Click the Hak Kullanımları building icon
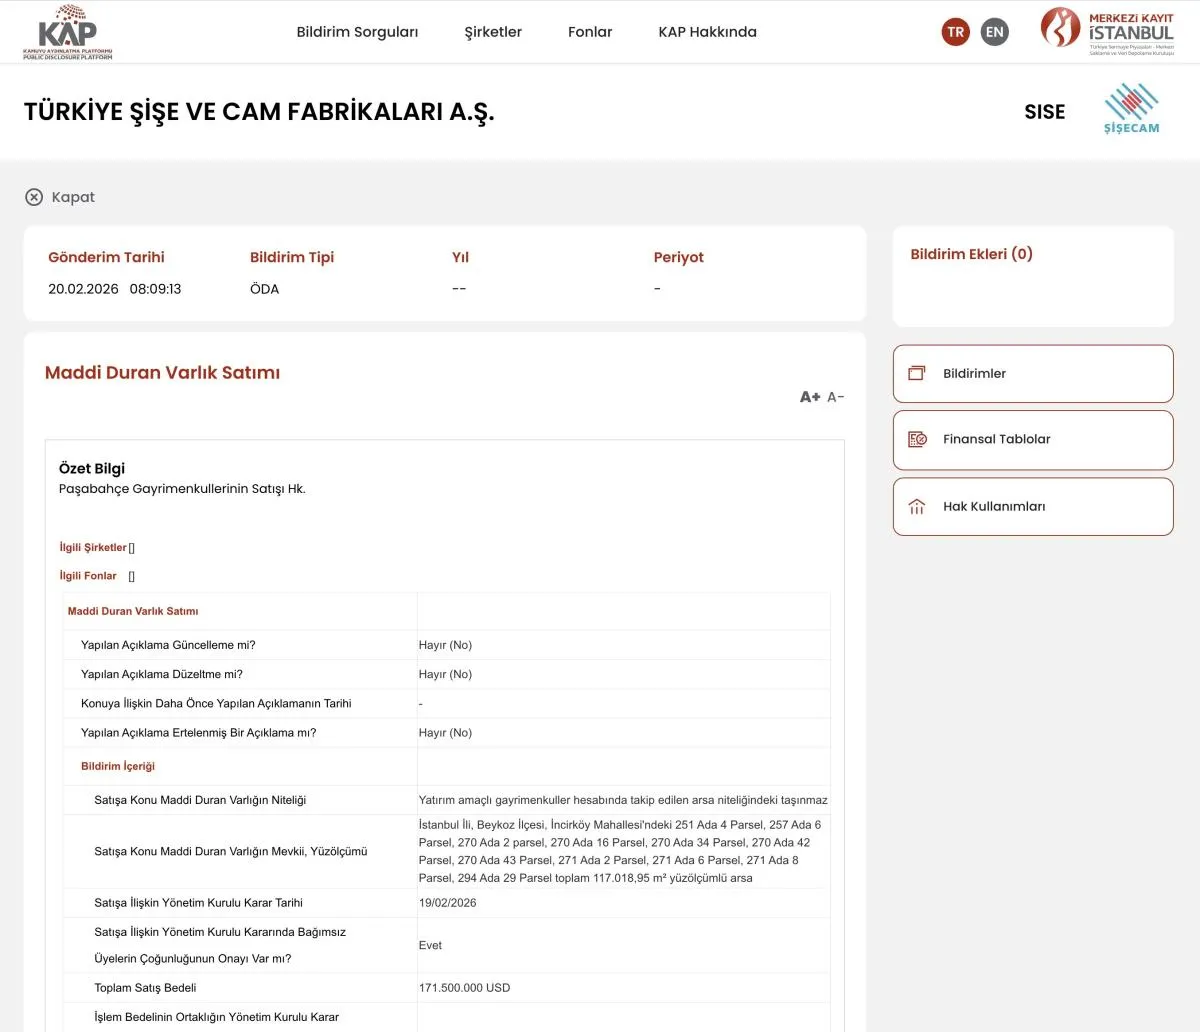This screenshot has width=1200, height=1032. [916, 507]
